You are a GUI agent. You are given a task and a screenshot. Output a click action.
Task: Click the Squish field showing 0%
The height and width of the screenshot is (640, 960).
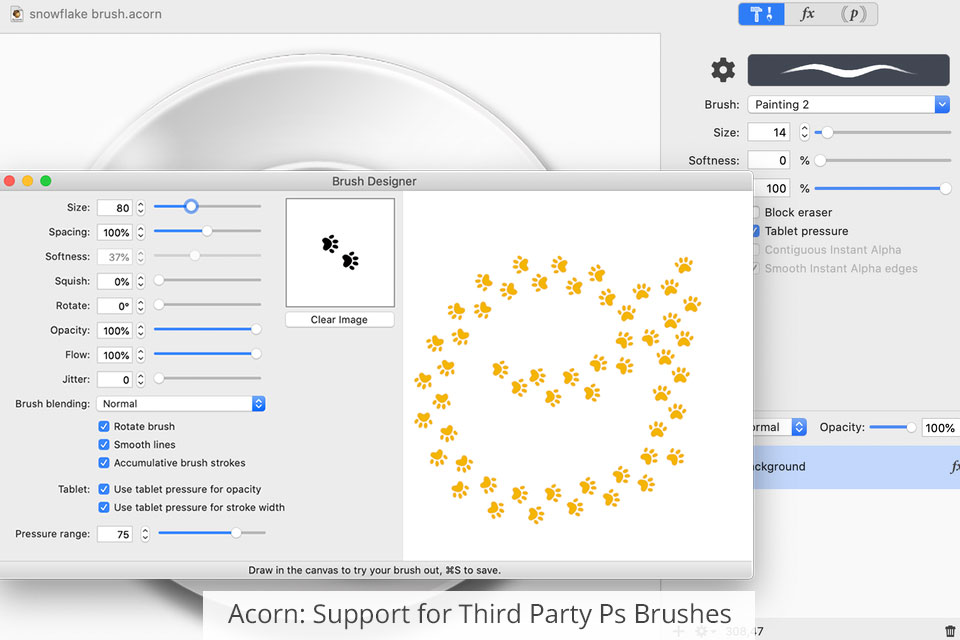[115, 281]
